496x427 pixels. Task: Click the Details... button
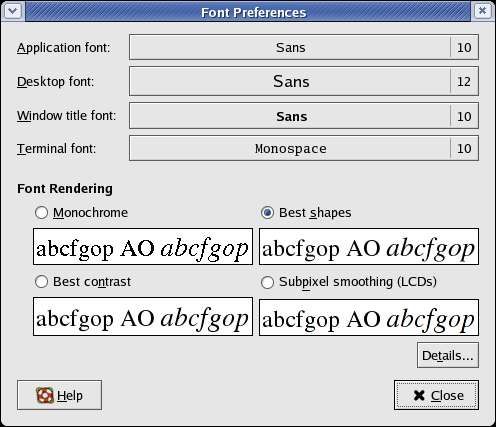click(448, 355)
